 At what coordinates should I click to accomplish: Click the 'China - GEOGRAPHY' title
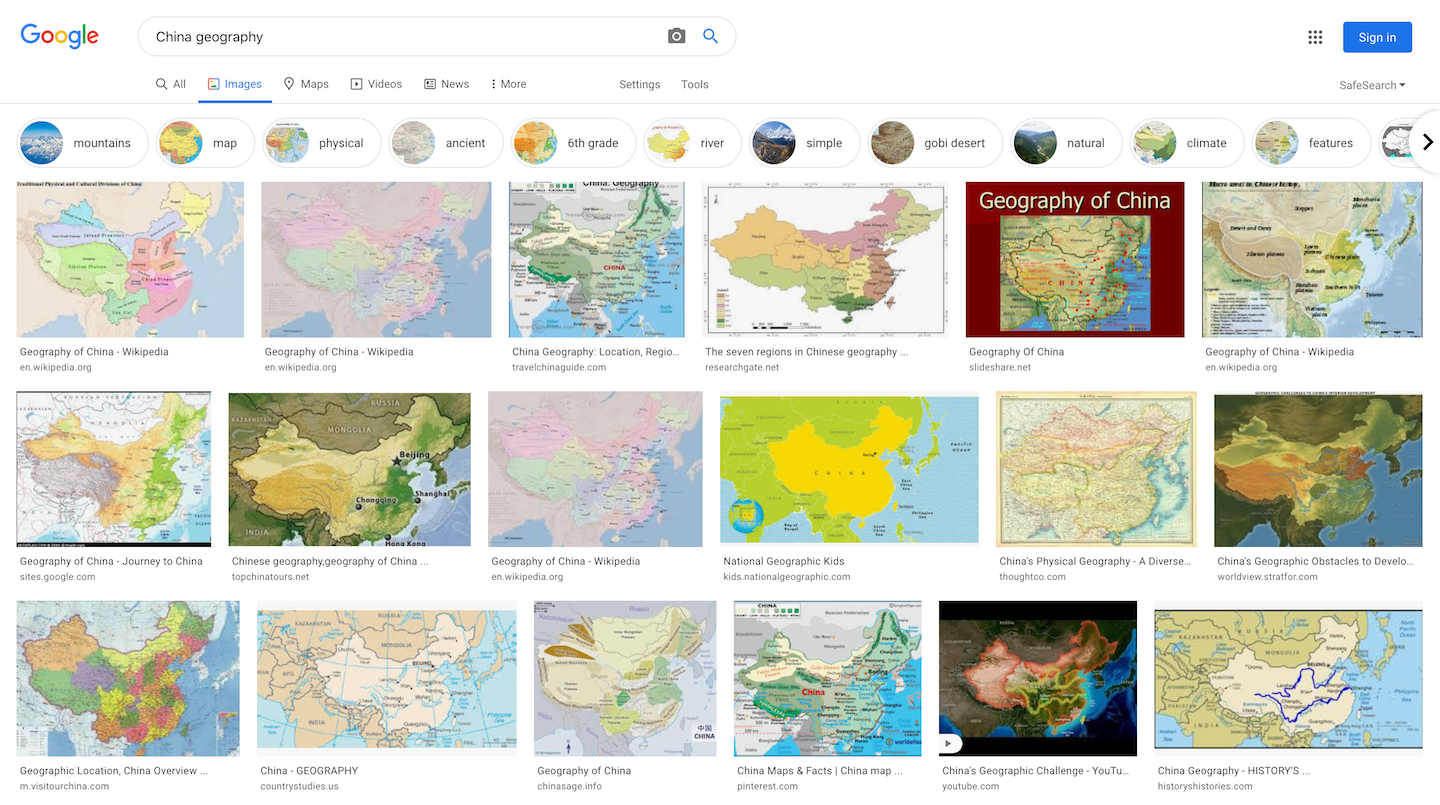pyautogui.click(x=309, y=771)
